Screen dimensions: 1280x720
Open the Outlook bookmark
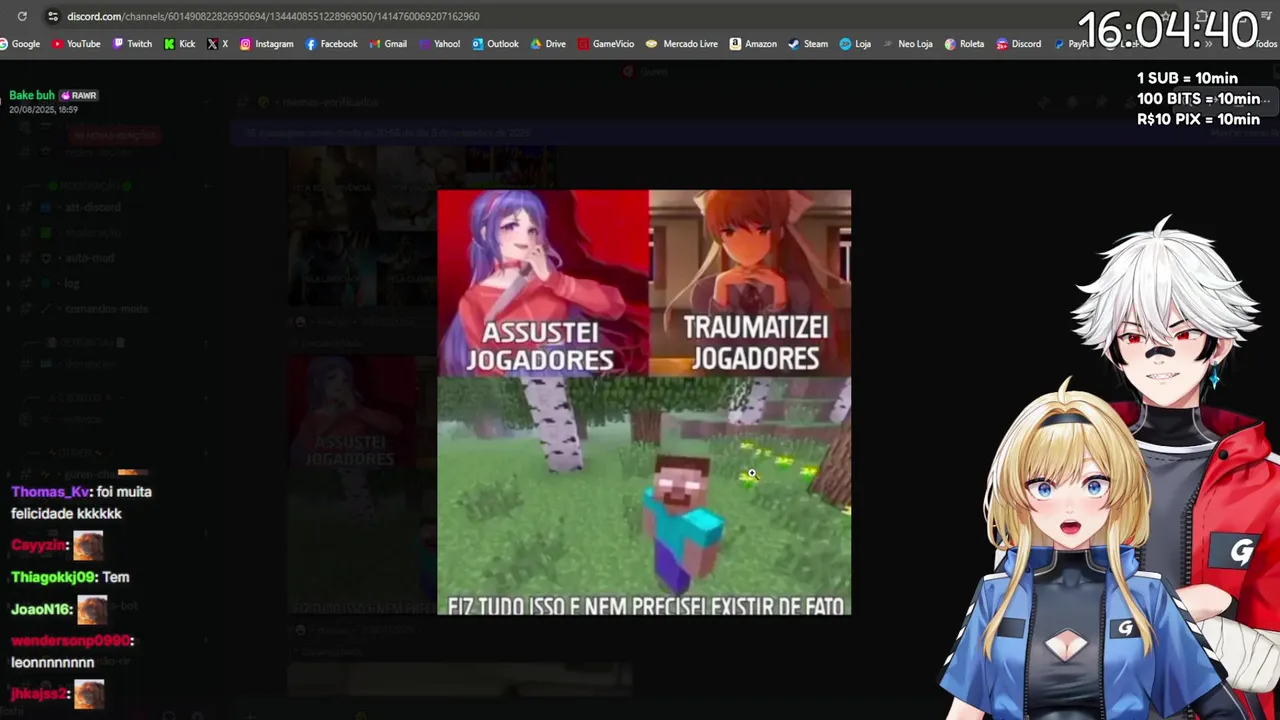coord(495,44)
